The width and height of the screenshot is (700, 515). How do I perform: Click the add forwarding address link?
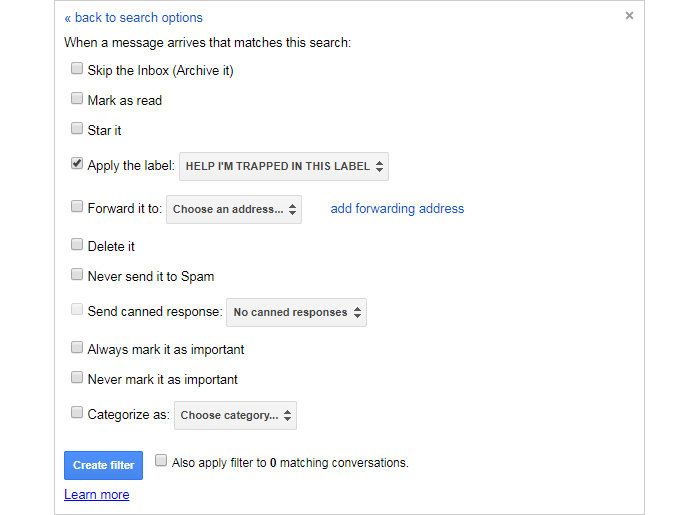(x=397, y=208)
